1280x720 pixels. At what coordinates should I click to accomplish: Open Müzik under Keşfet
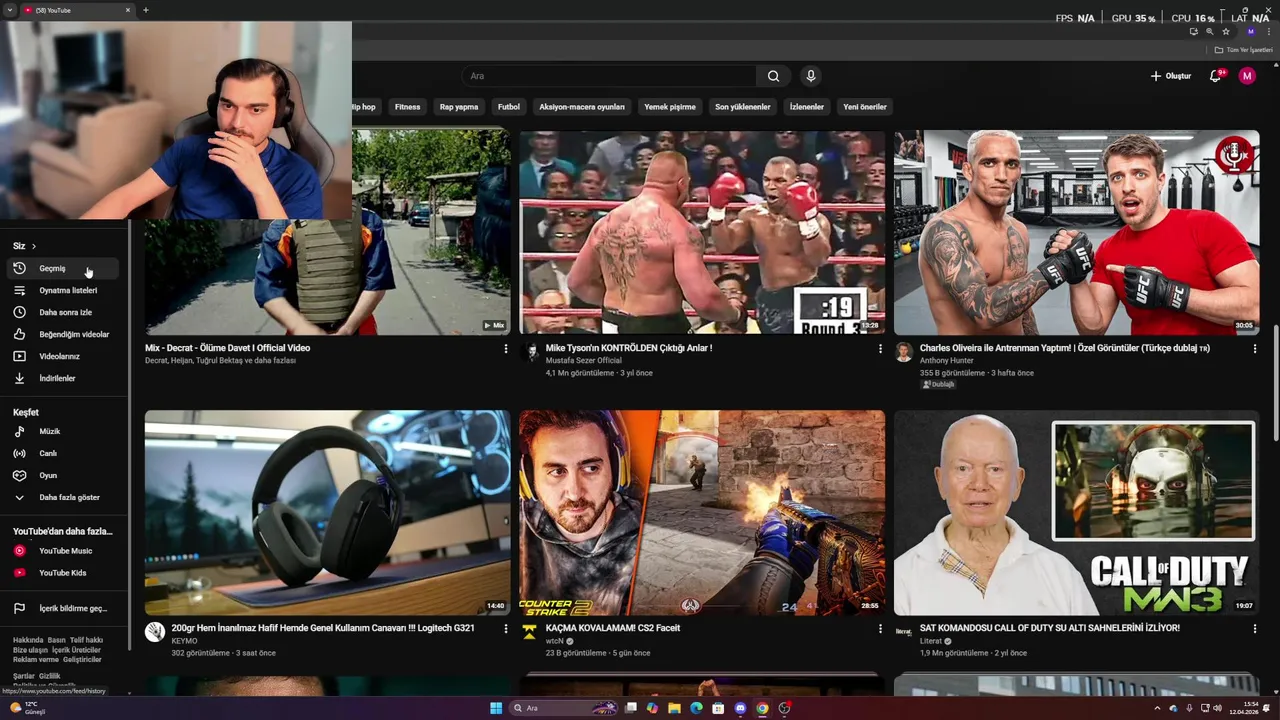[62, 431]
